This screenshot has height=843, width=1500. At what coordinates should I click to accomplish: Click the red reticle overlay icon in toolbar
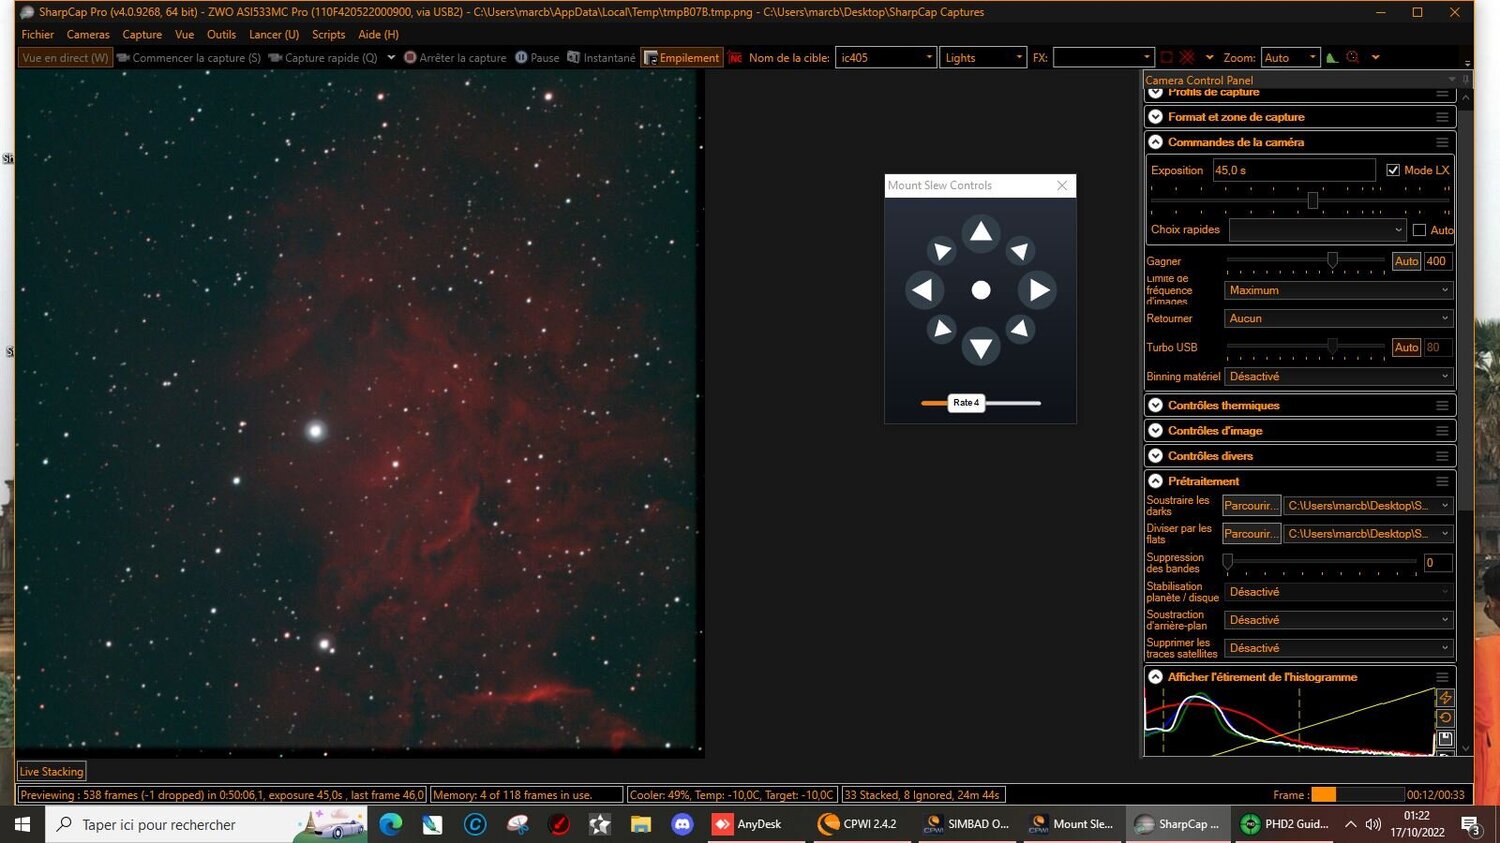pos(1187,57)
